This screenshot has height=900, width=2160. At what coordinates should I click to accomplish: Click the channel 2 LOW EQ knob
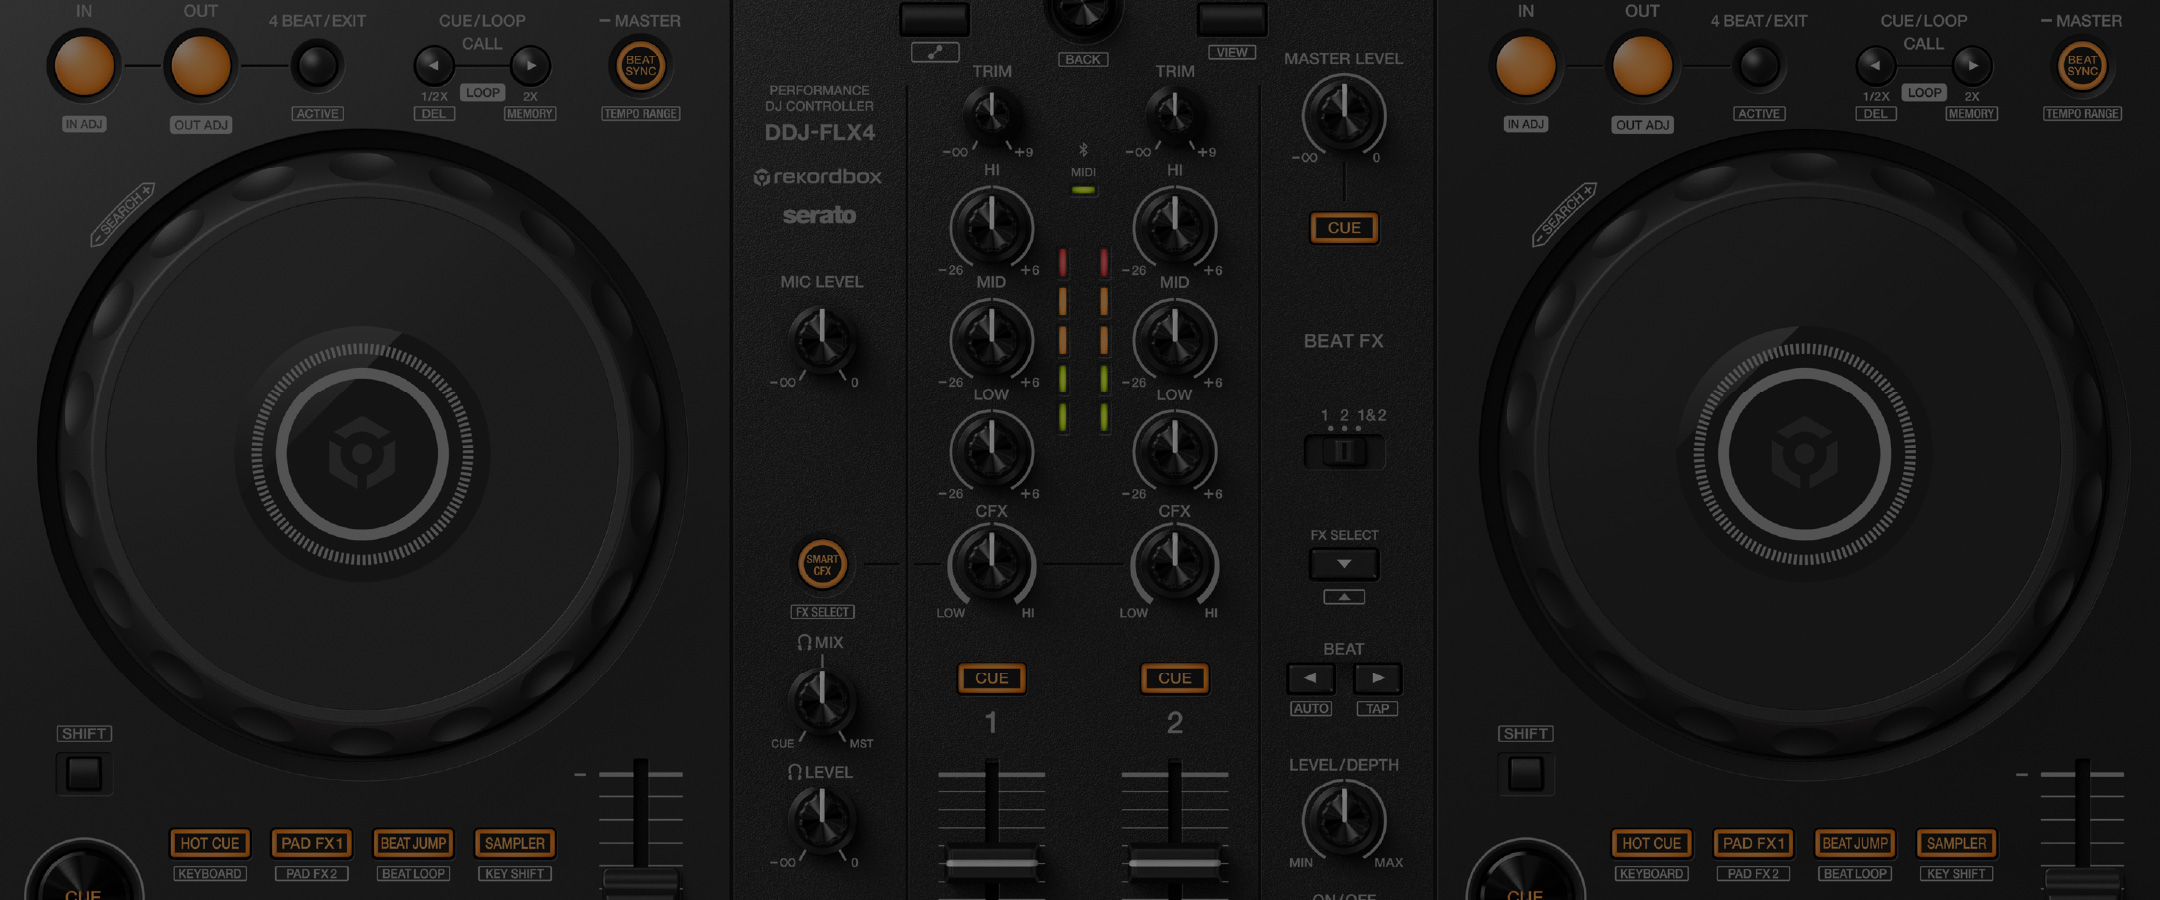click(x=1175, y=451)
